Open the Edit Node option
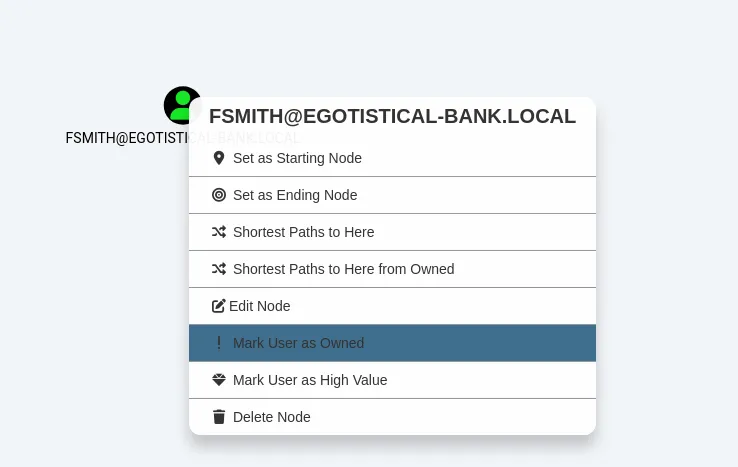 tap(260, 306)
